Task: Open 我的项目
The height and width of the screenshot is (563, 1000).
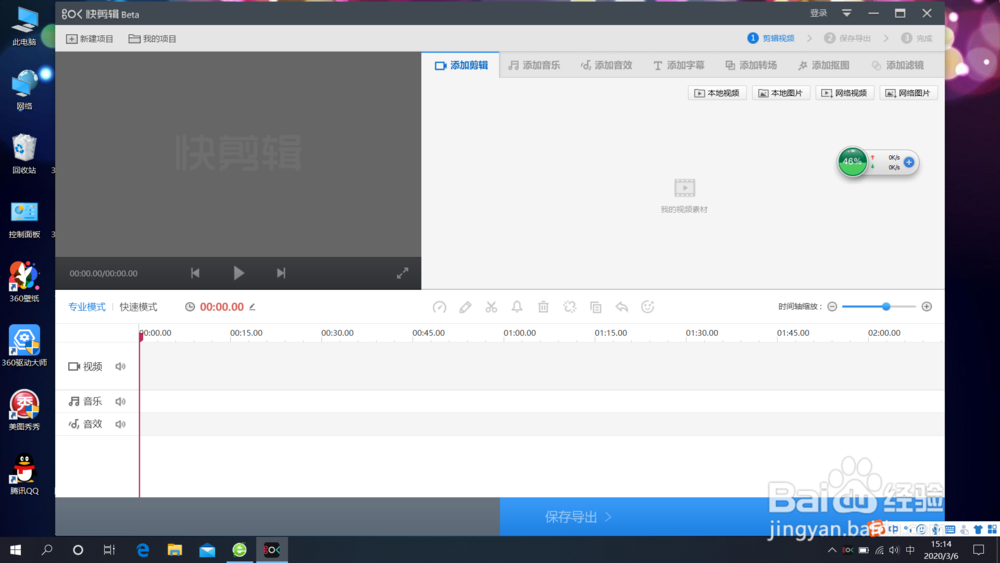Action: pos(152,39)
